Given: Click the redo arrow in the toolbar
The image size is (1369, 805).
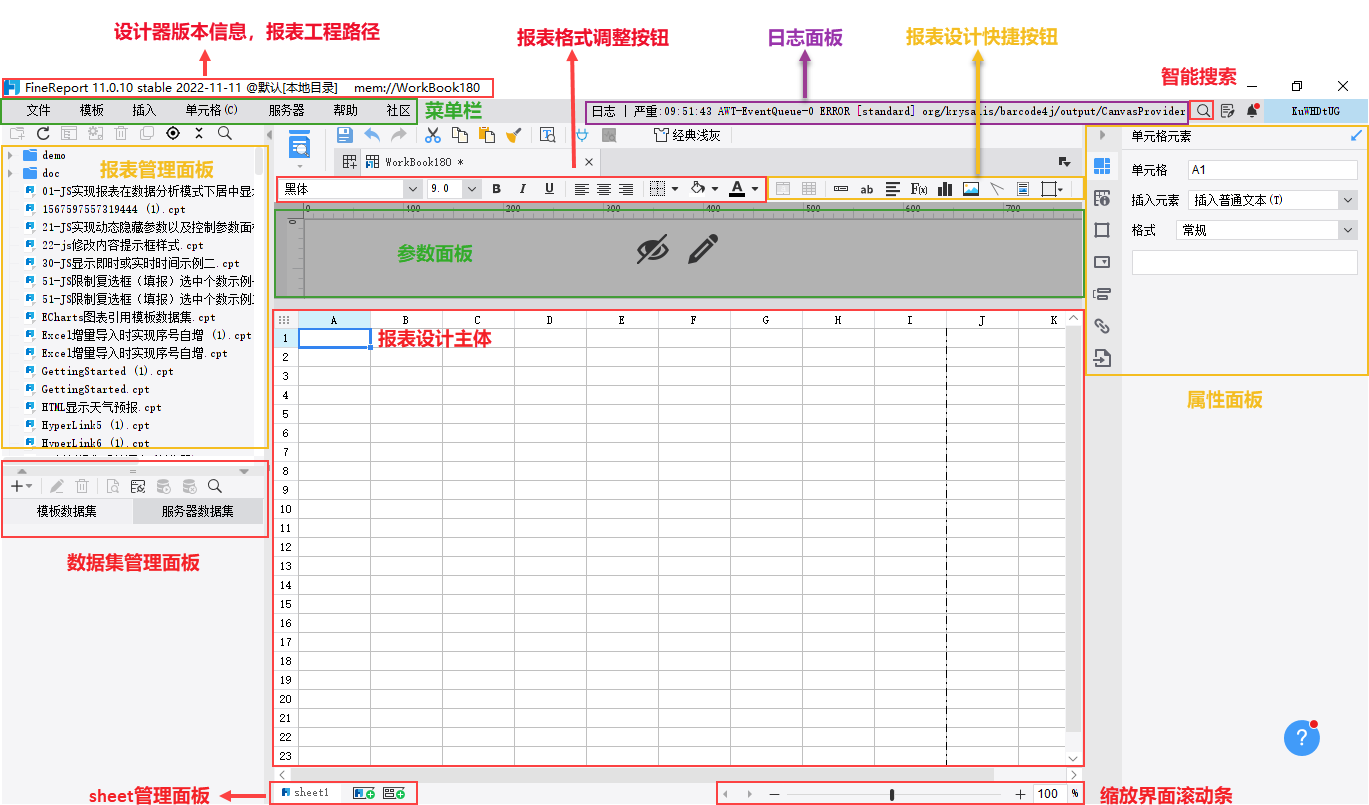Looking at the screenshot, I should (398, 135).
